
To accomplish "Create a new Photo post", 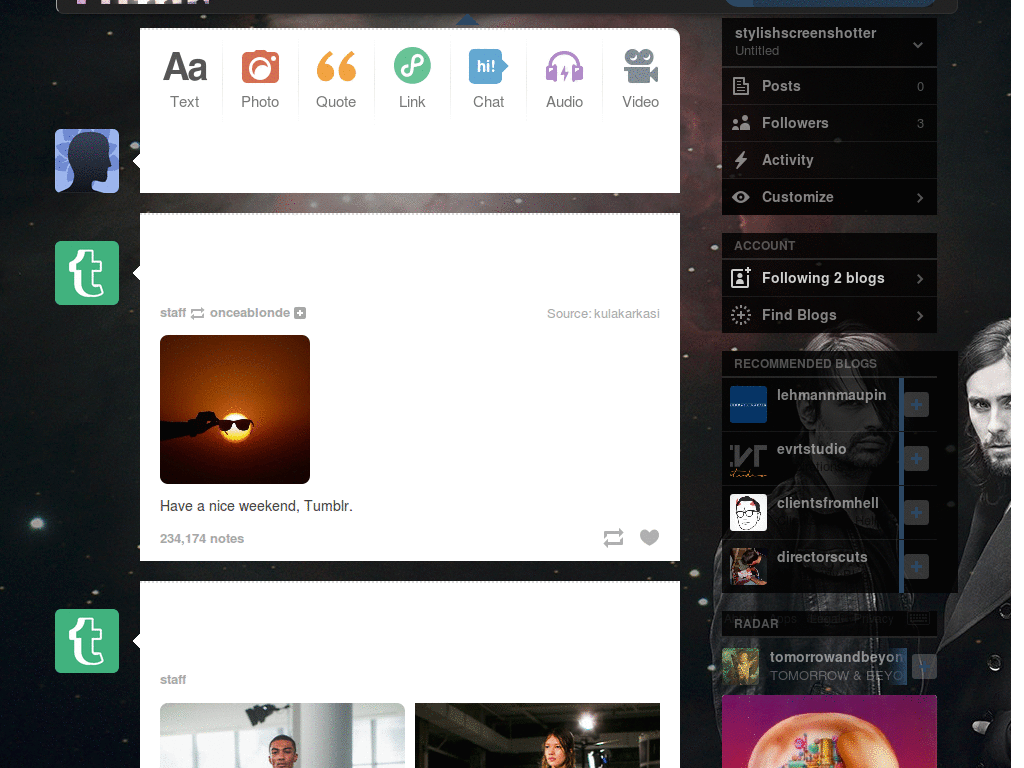I will point(260,79).
